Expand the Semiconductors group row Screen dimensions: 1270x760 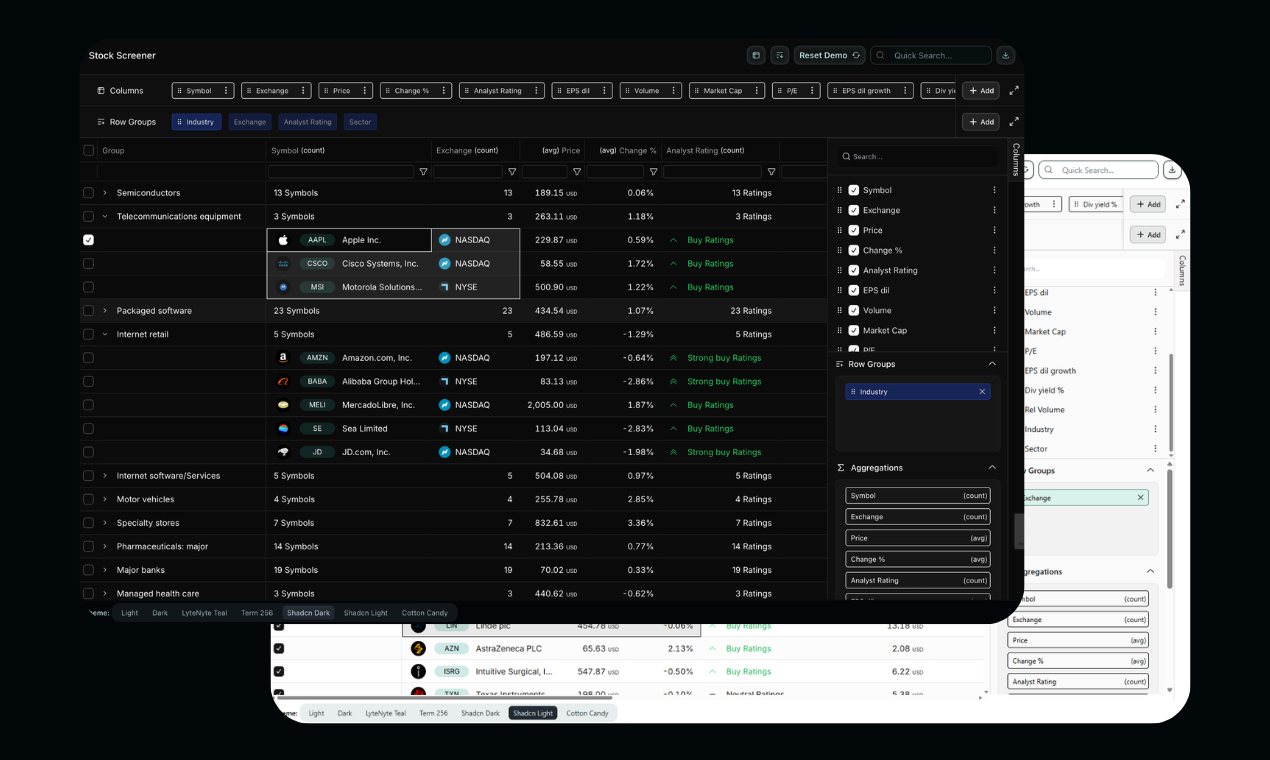[105, 192]
